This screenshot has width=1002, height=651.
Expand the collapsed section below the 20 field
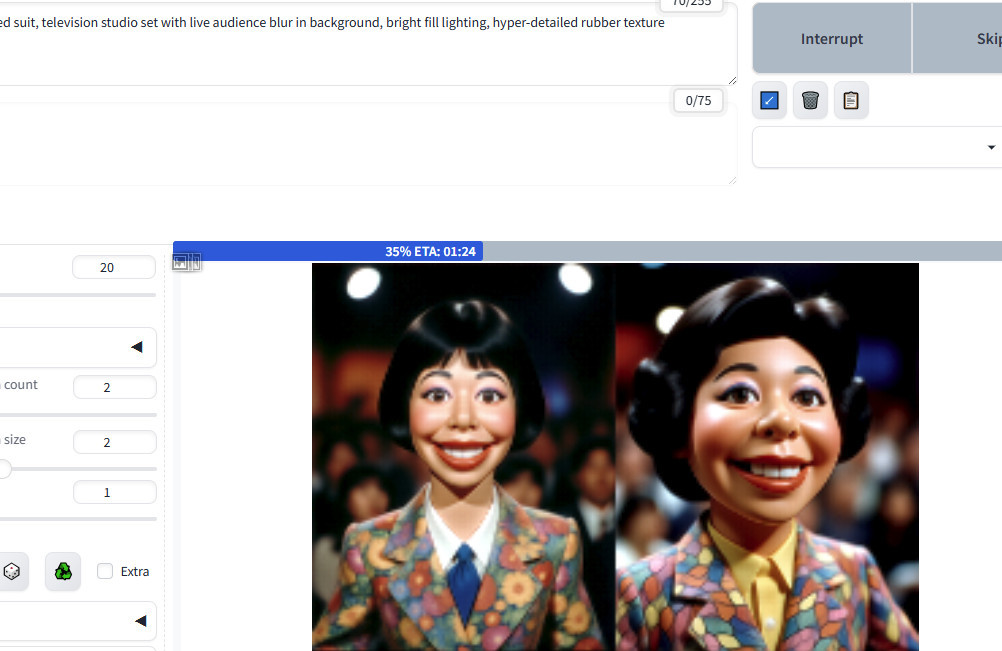click(x=78, y=347)
